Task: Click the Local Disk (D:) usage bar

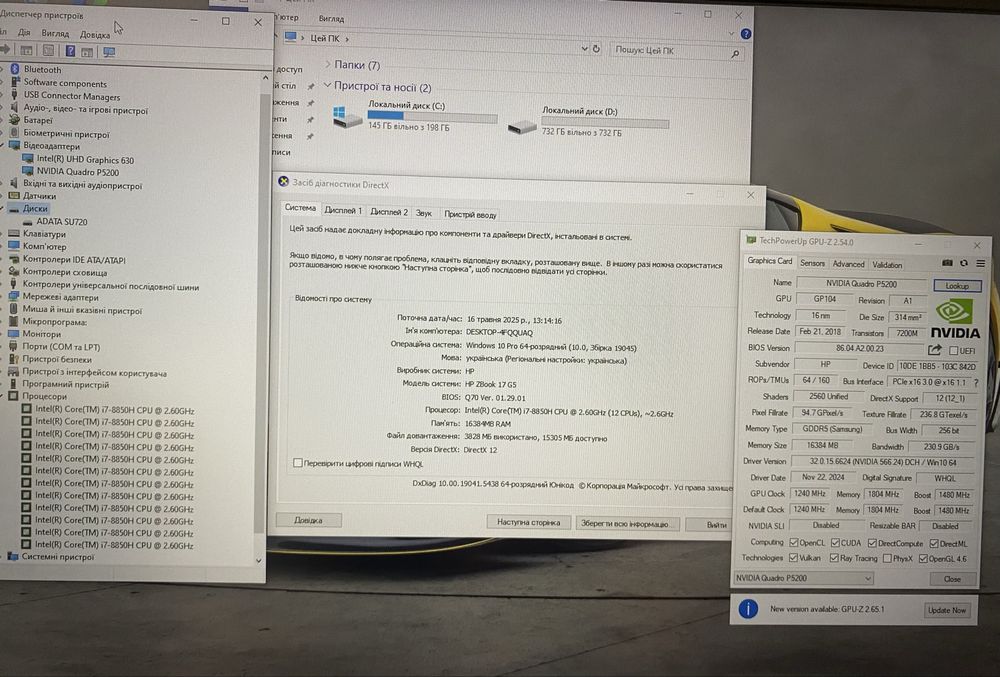Action: [605, 123]
